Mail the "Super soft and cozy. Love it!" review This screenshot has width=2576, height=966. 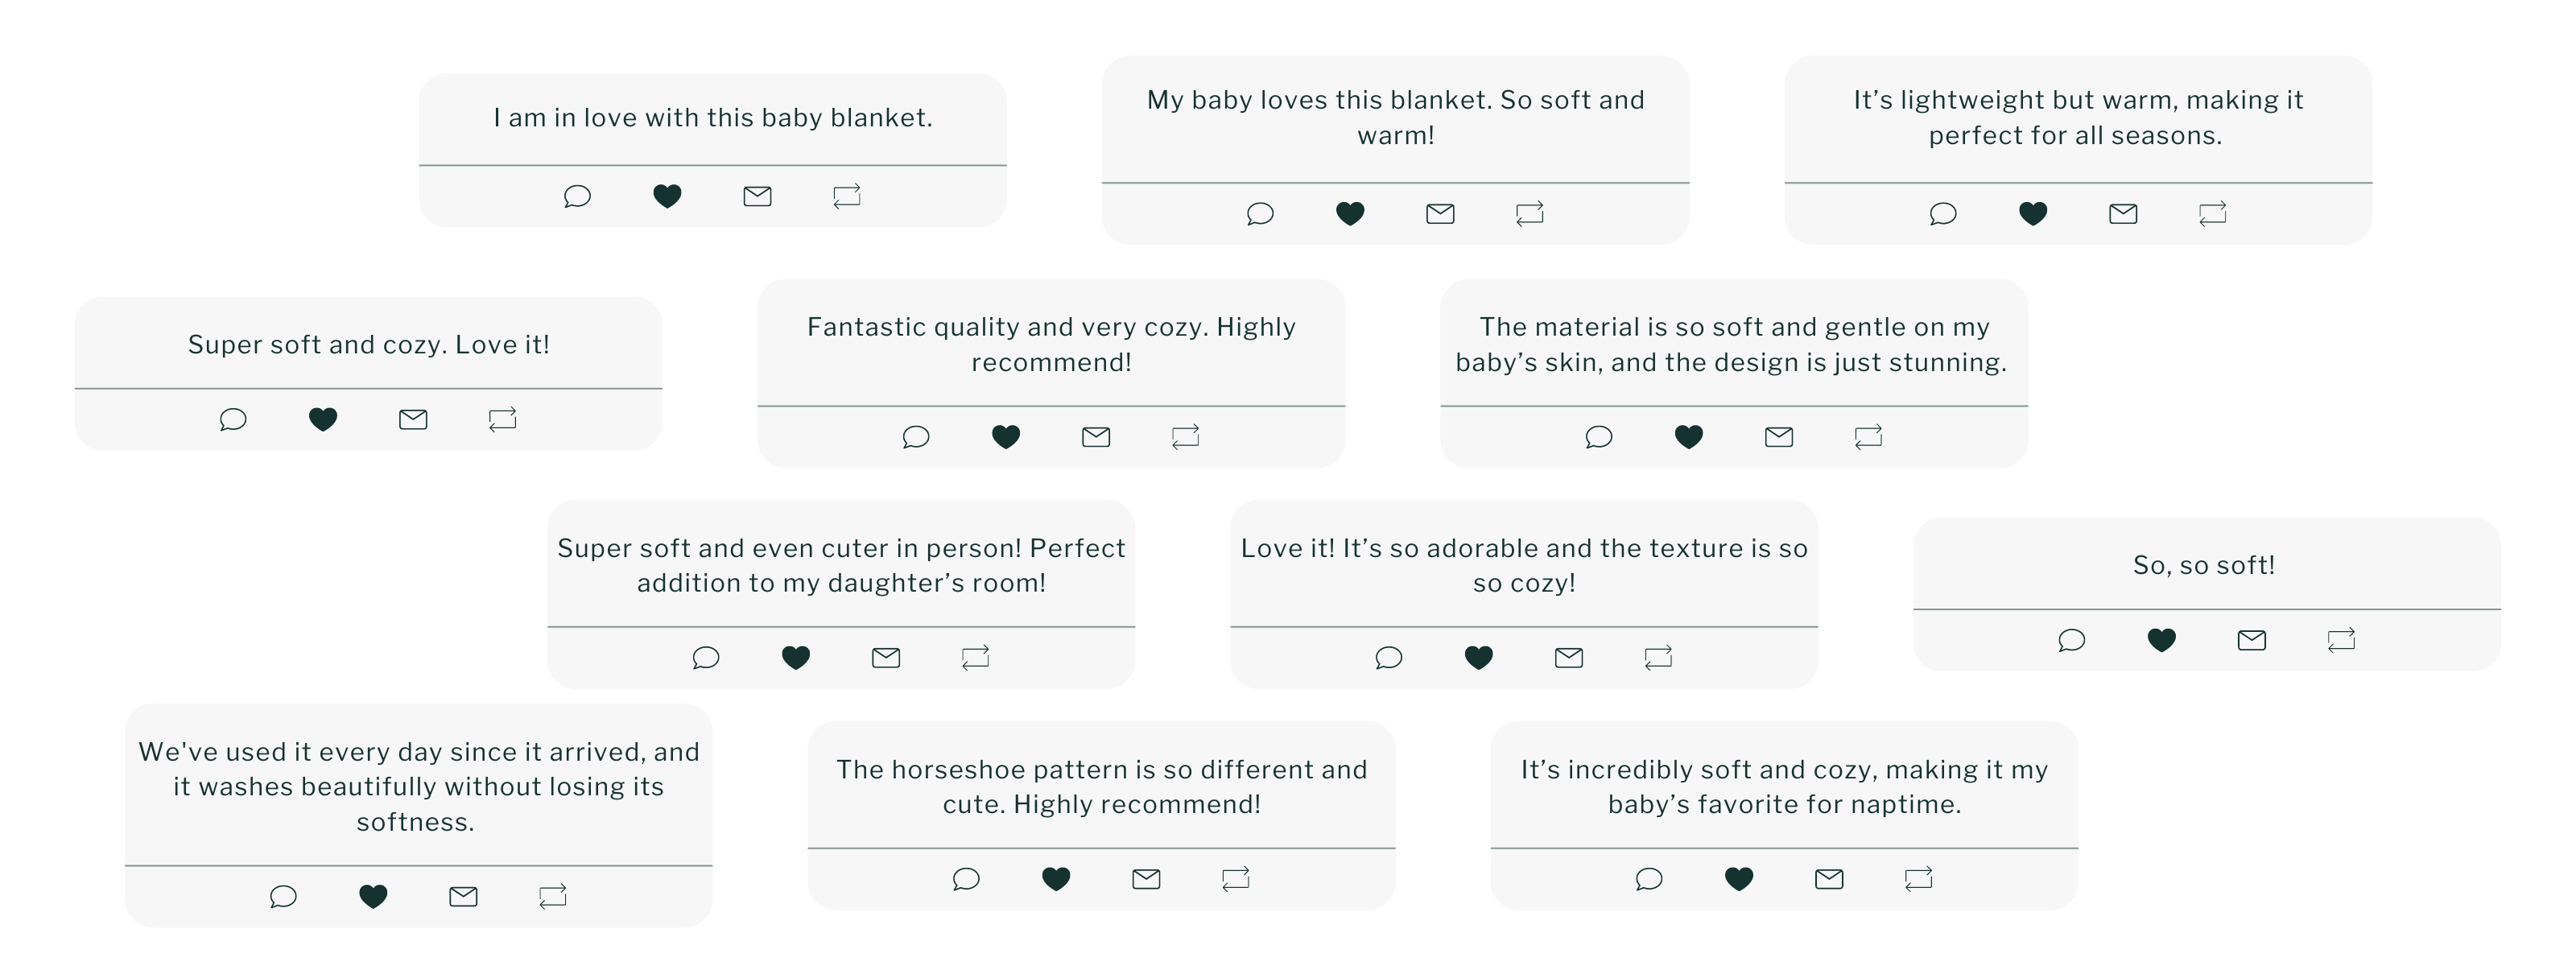412,419
